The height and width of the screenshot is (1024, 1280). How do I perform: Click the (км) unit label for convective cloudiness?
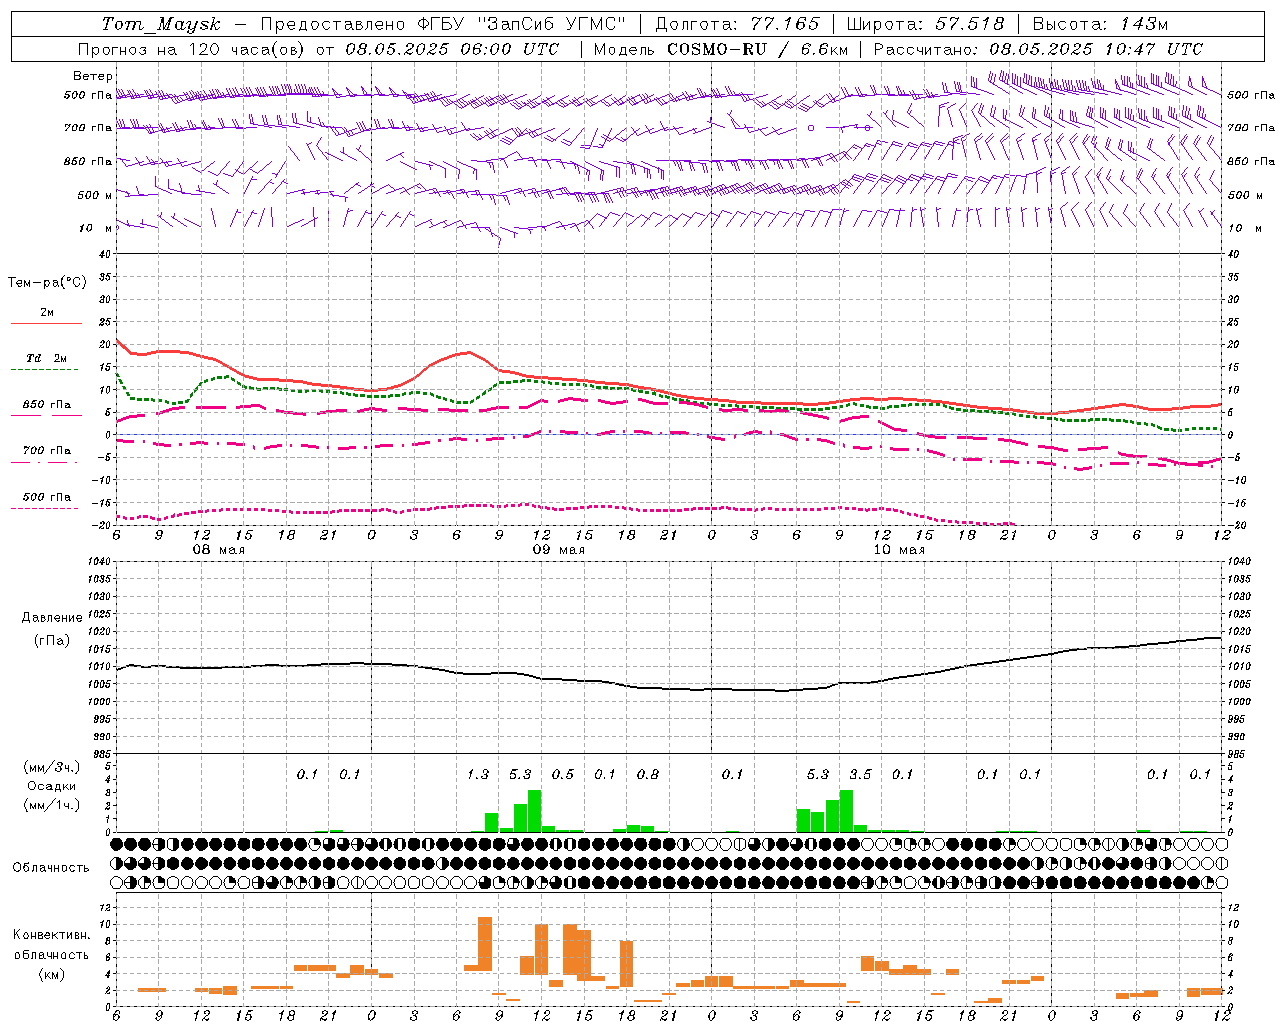pyautogui.click(x=52, y=974)
